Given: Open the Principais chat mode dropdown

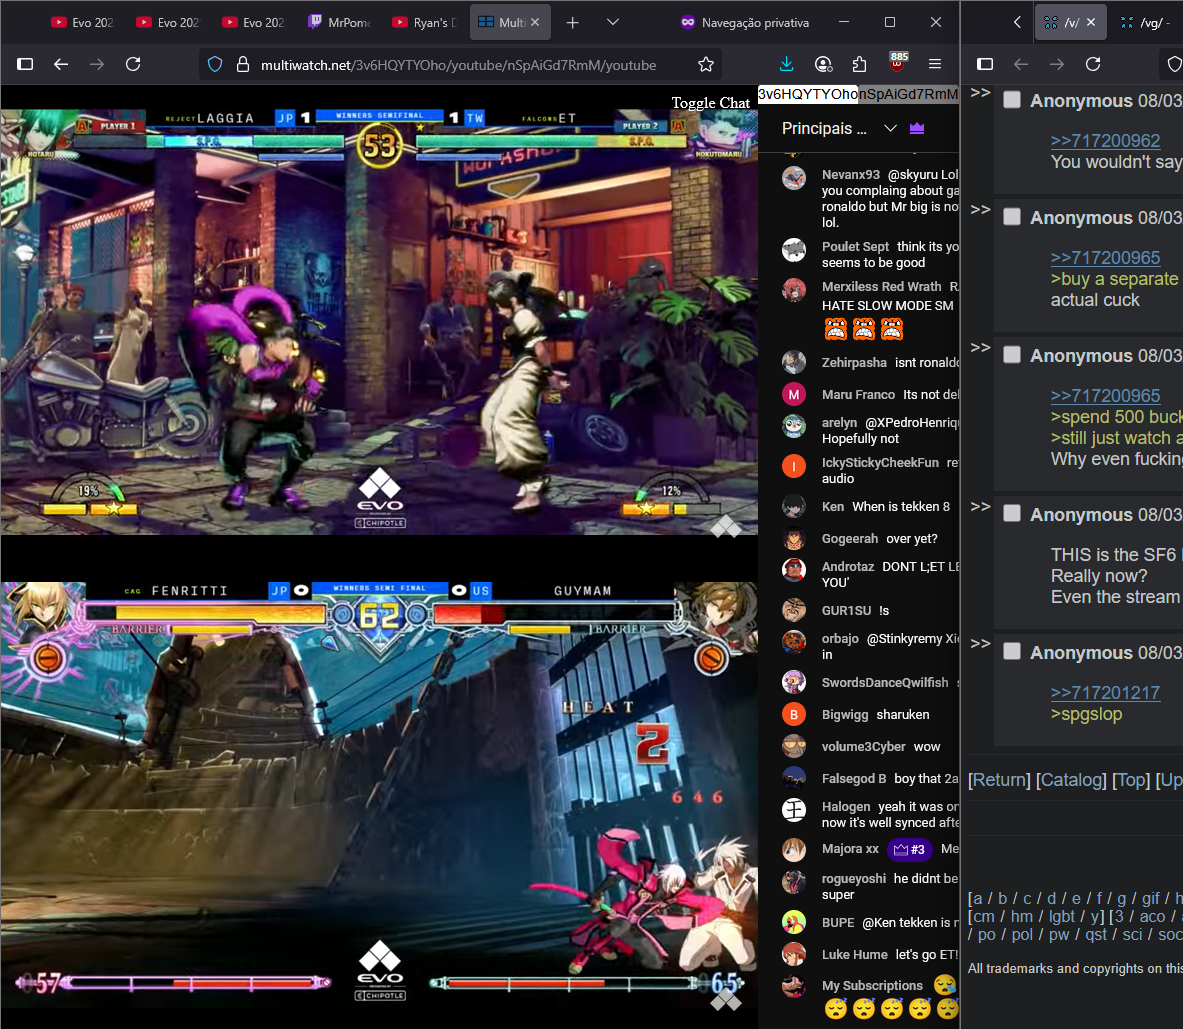Looking at the screenshot, I should [890, 128].
